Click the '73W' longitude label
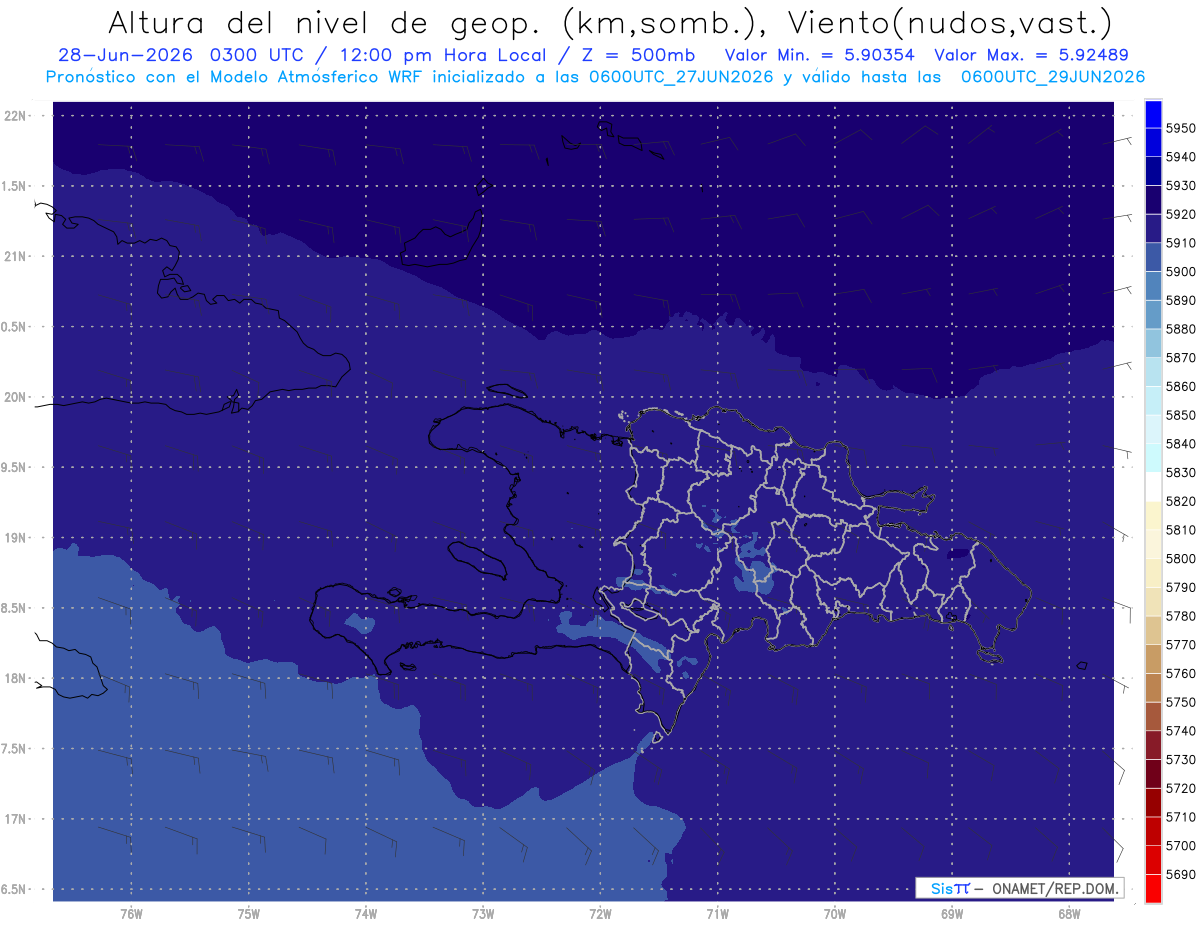This screenshot has height=927, width=1200. 483,914
